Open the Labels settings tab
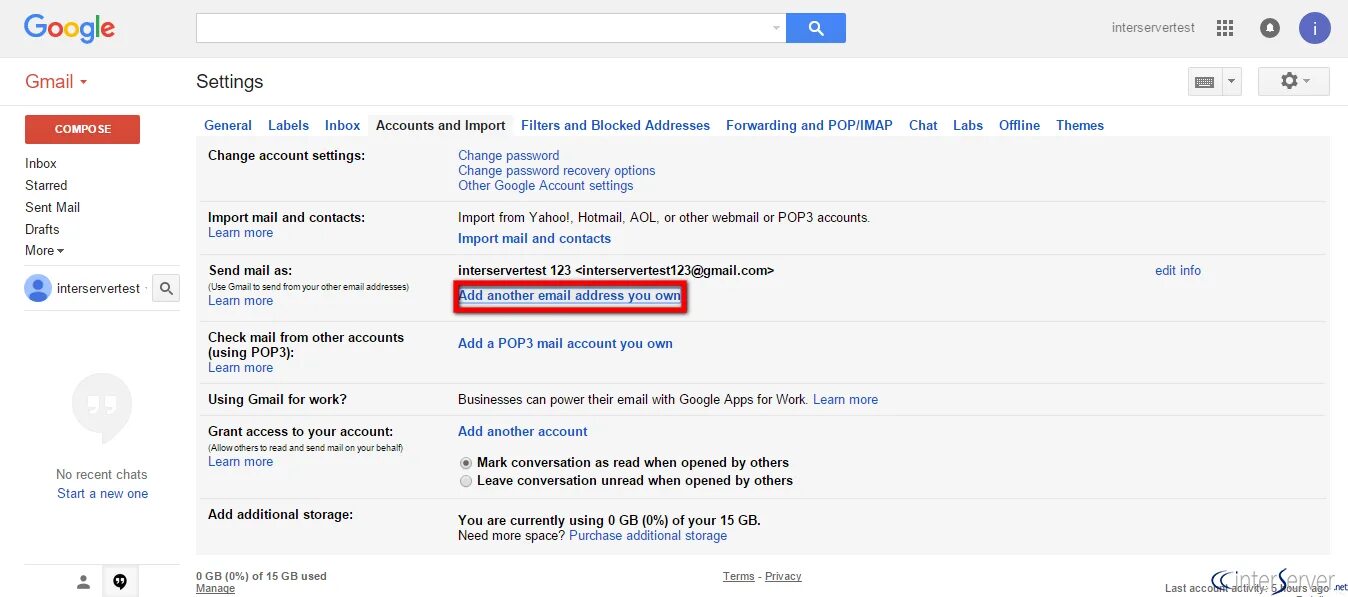Screen dimensions: 1348x597 click(288, 125)
